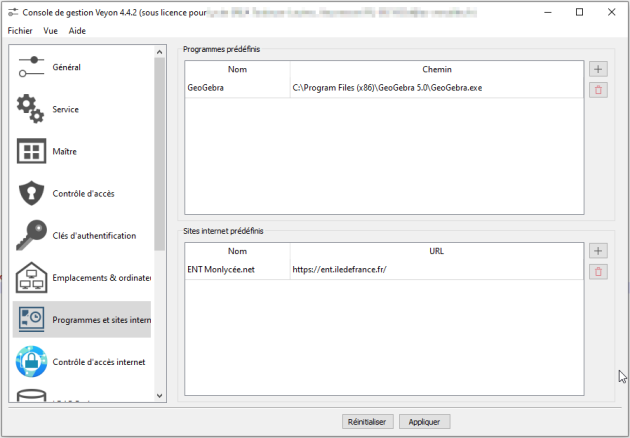
Task: Select the Contrôle d'accès shield icon
Action: point(31,193)
